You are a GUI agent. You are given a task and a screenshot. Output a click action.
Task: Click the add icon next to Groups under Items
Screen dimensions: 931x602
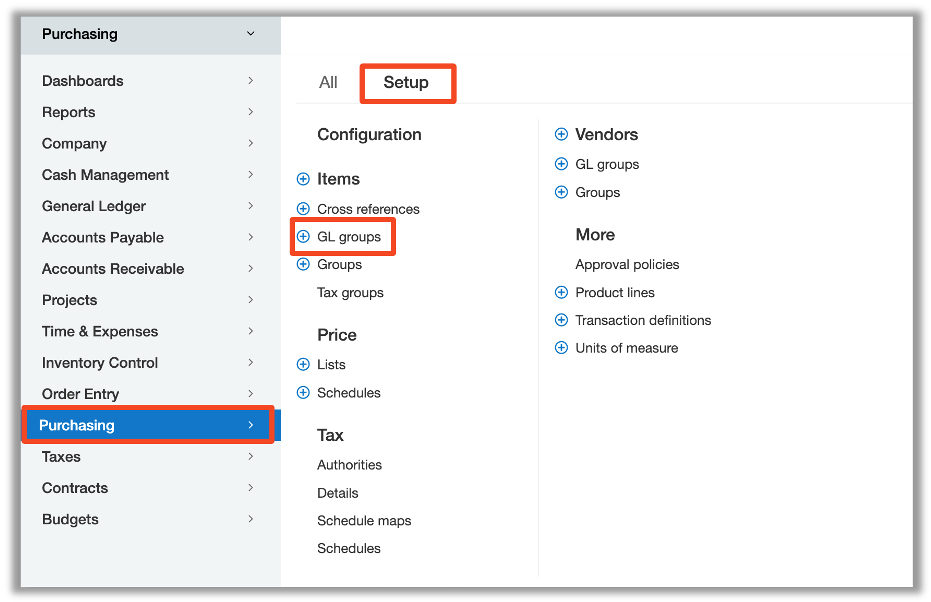pos(302,264)
